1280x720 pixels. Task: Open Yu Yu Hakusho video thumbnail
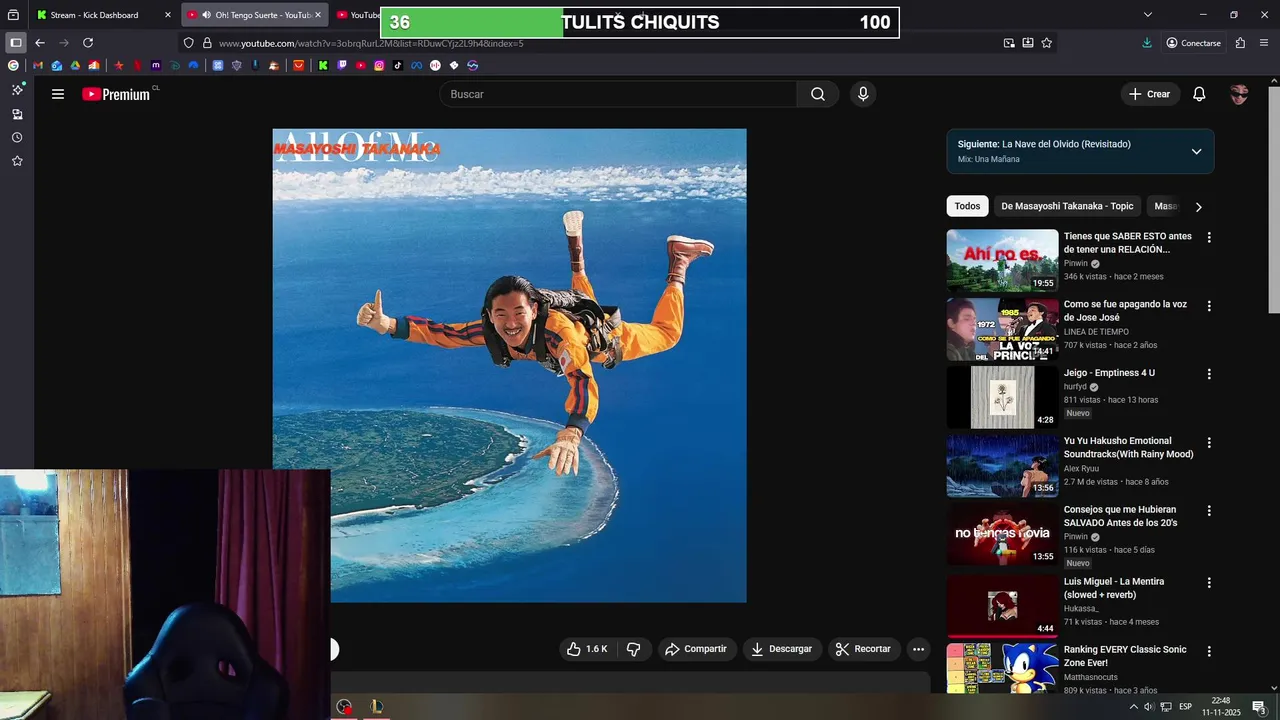(x=1002, y=466)
